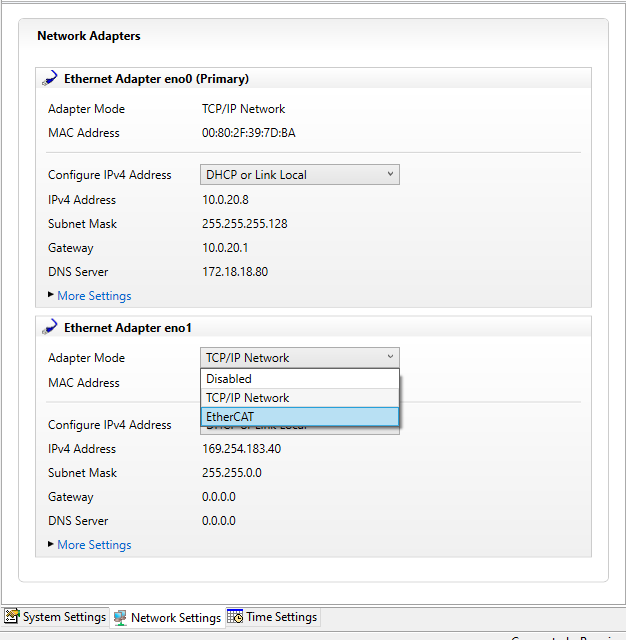
Task: Click the Ethernet Adapter eno1 heading
Action: [x=128, y=328]
